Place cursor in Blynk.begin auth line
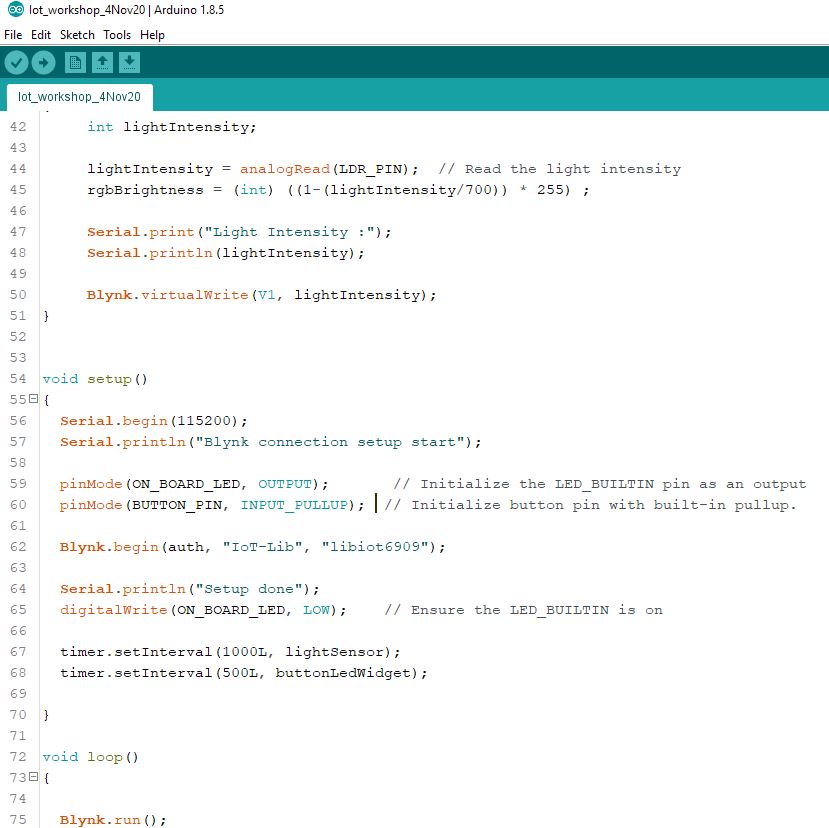Viewport: 829px width, 828px height. (252, 547)
